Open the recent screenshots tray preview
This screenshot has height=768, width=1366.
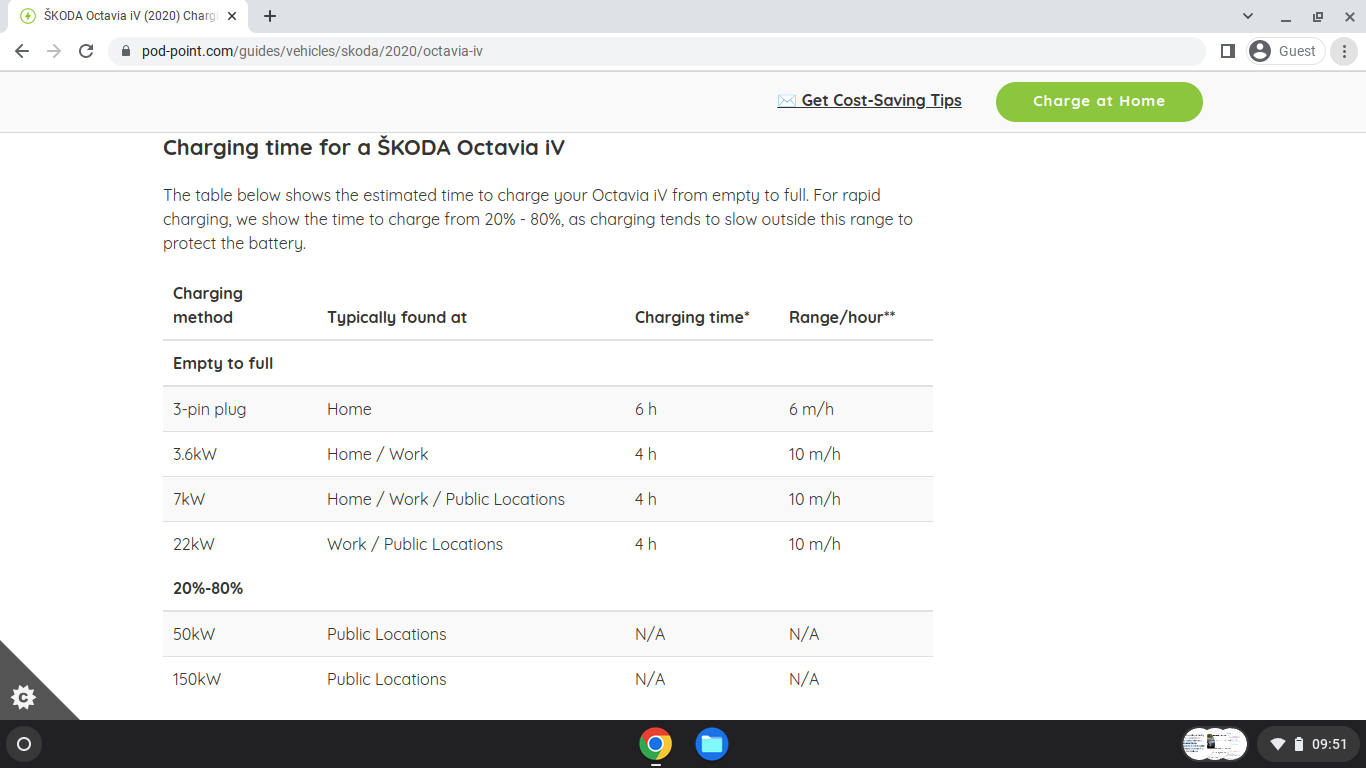(x=1215, y=744)
